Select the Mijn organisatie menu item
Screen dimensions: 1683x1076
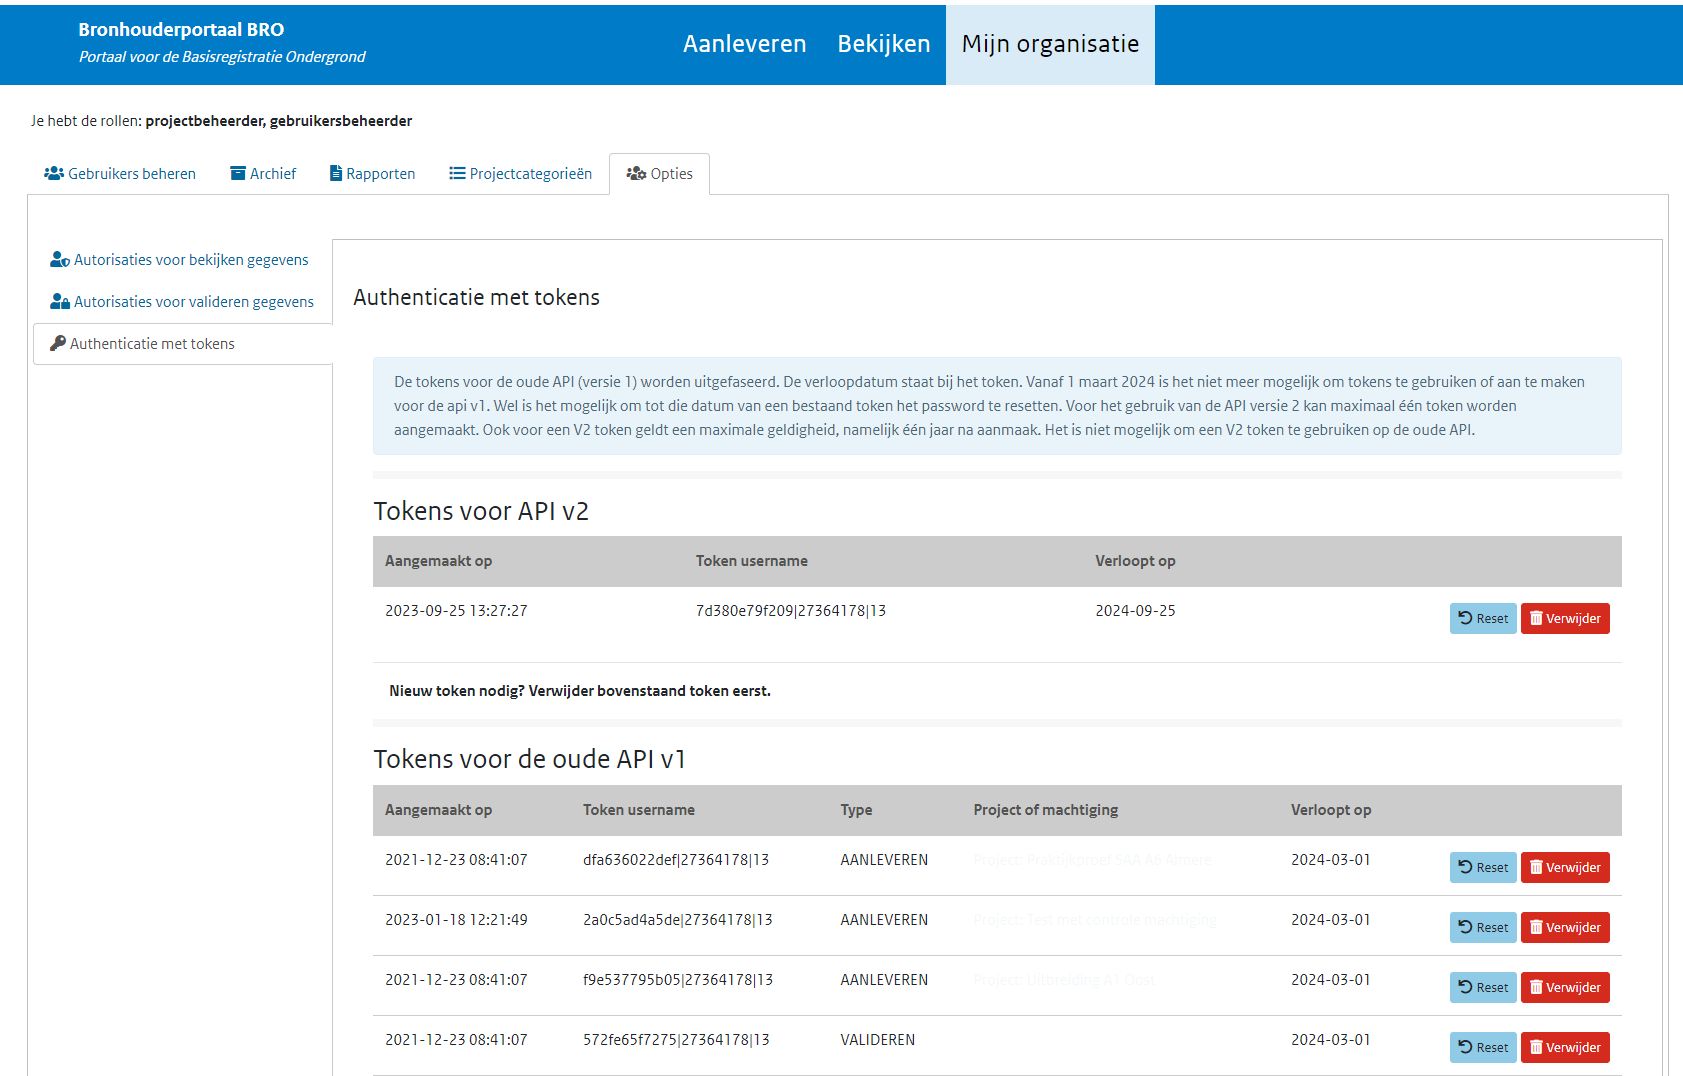click(x=1050, y=44)
